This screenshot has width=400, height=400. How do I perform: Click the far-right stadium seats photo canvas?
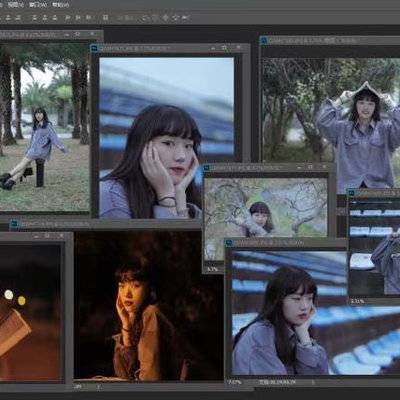[374, 247]
